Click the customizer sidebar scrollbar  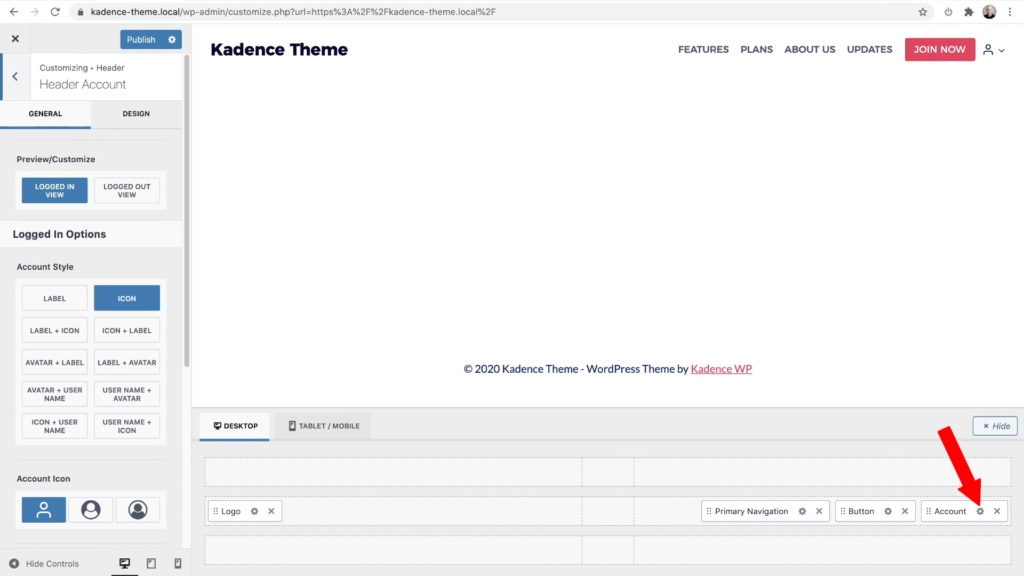[187, 211]
